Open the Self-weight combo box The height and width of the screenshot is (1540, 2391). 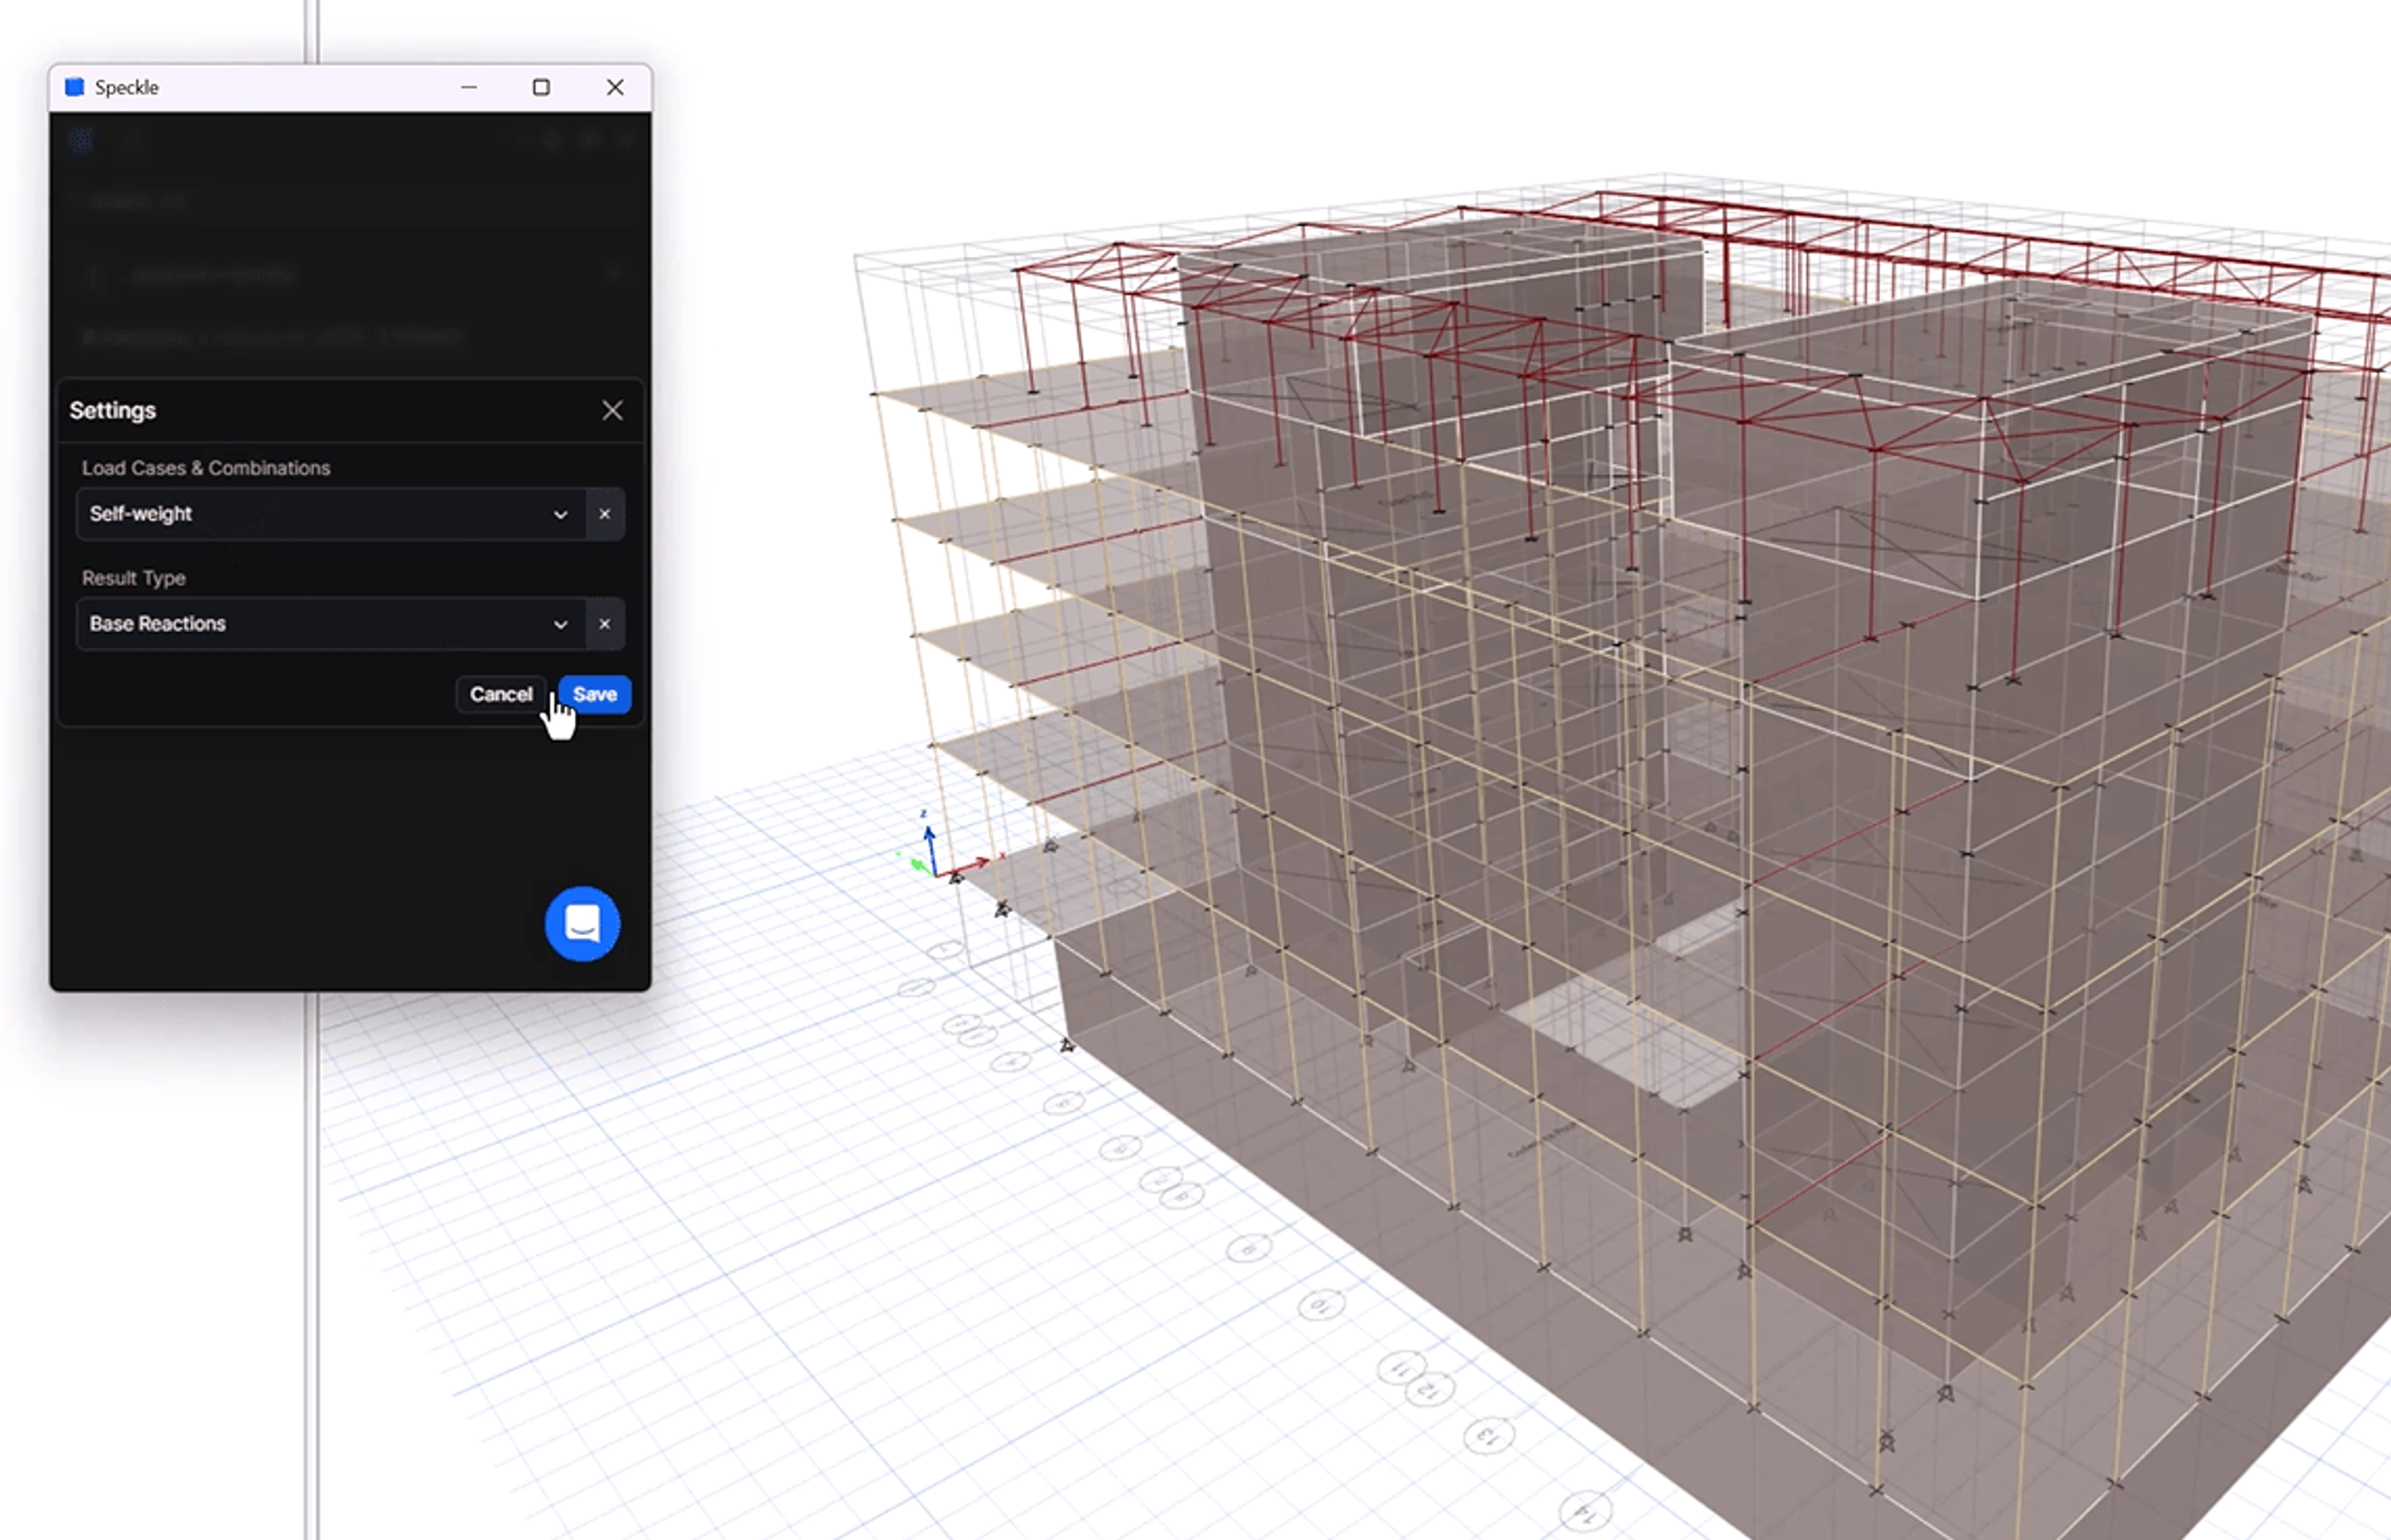pos(320,514)
